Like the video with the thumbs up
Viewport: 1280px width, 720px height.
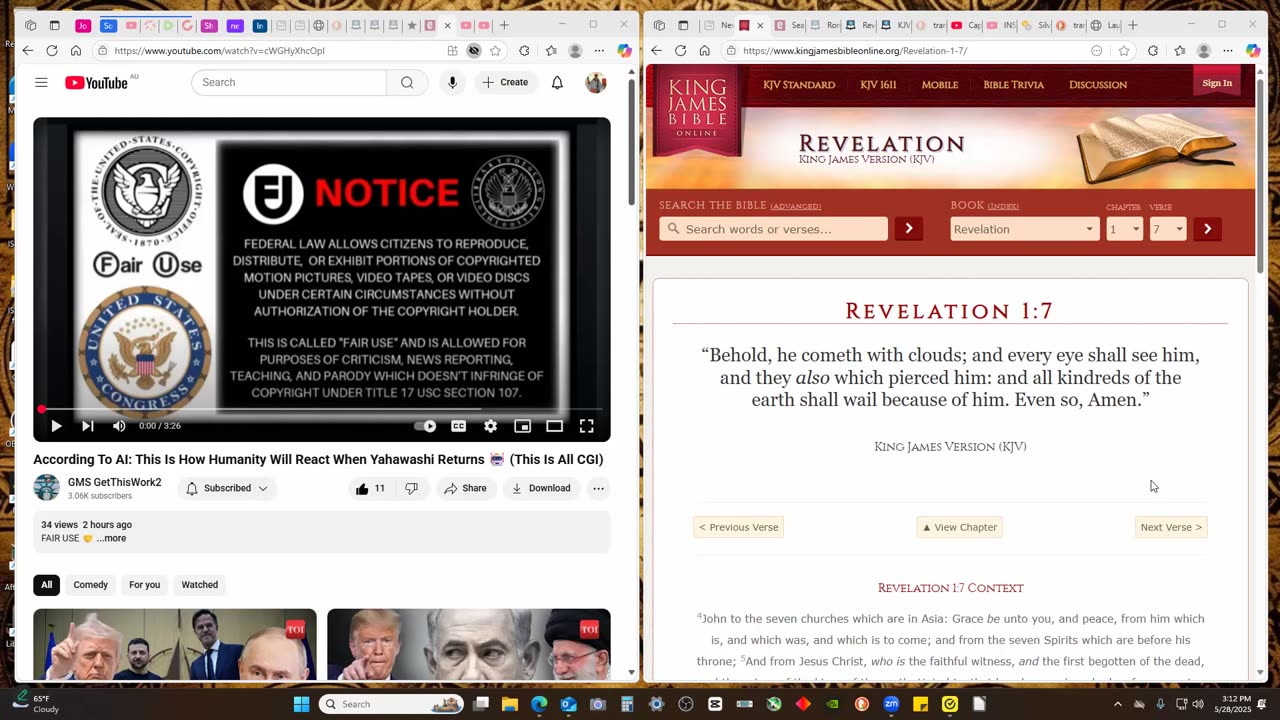[x=370, y=488]
